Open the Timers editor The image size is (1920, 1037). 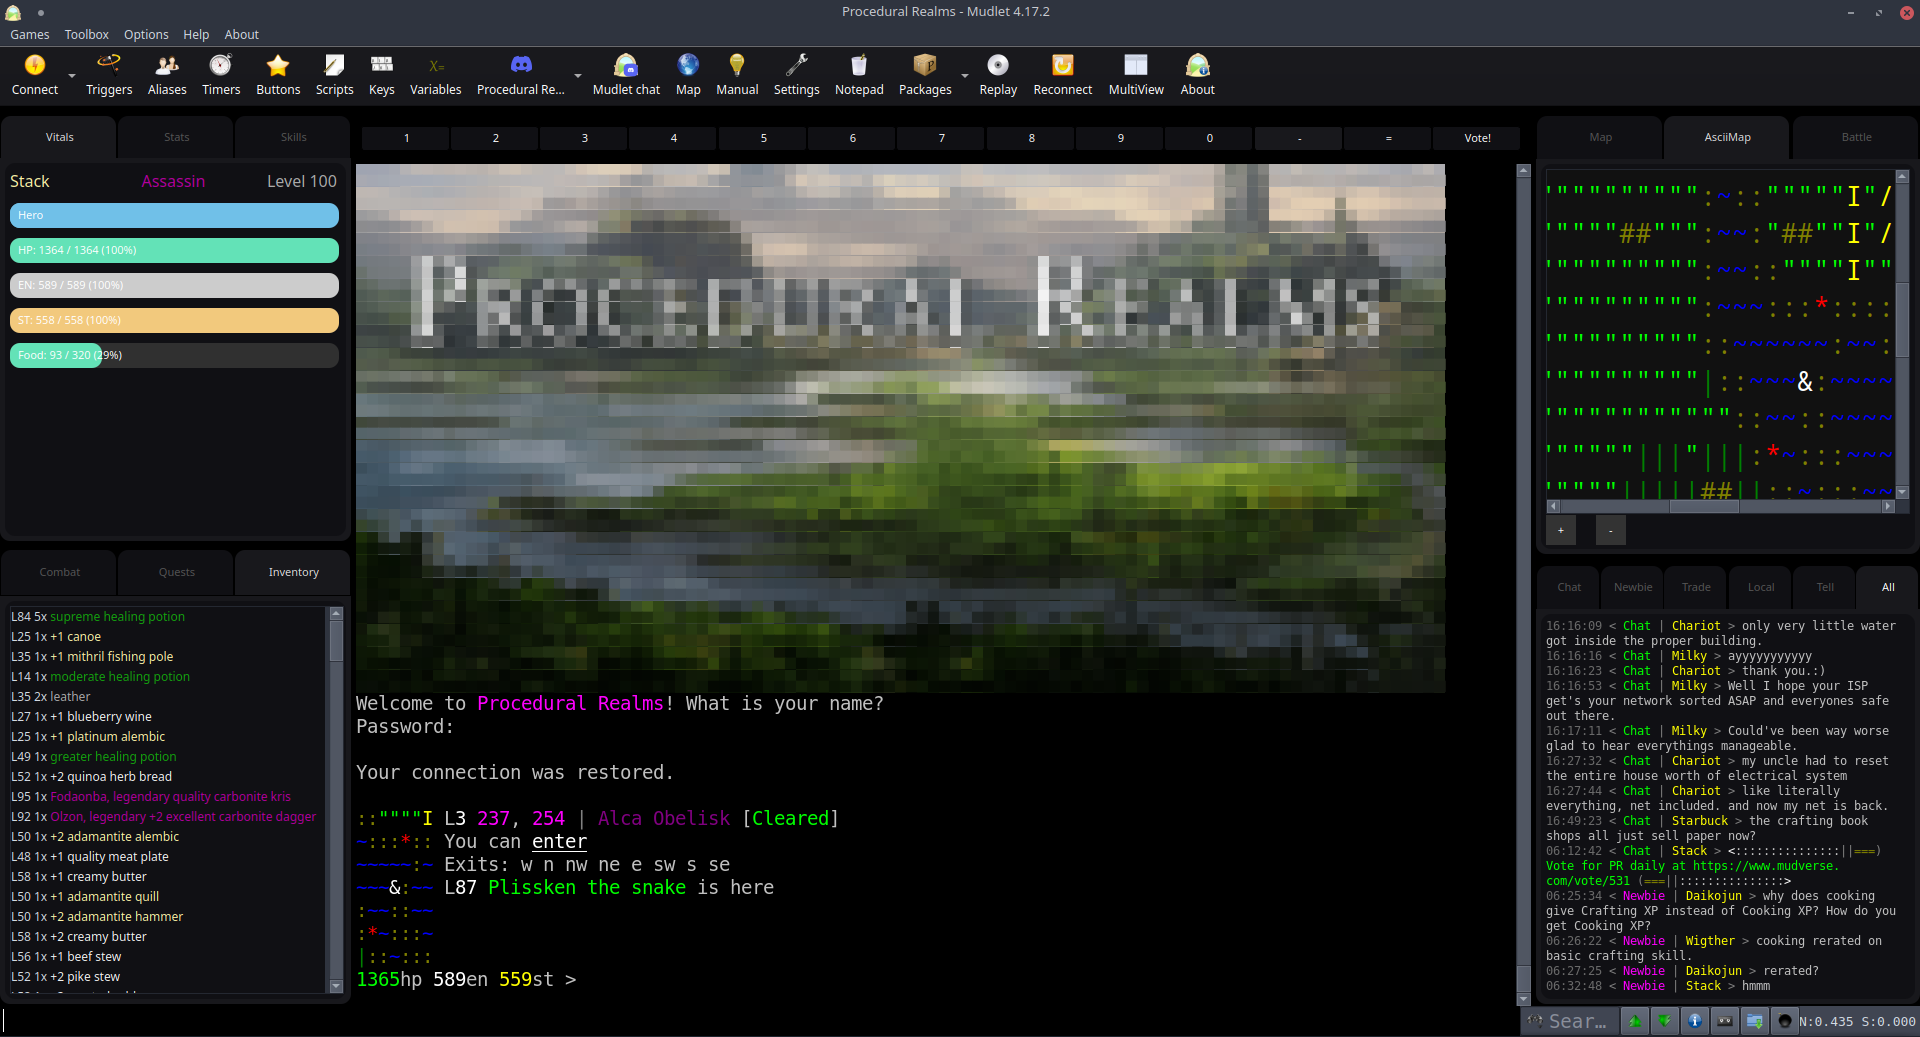click(221, 75)
